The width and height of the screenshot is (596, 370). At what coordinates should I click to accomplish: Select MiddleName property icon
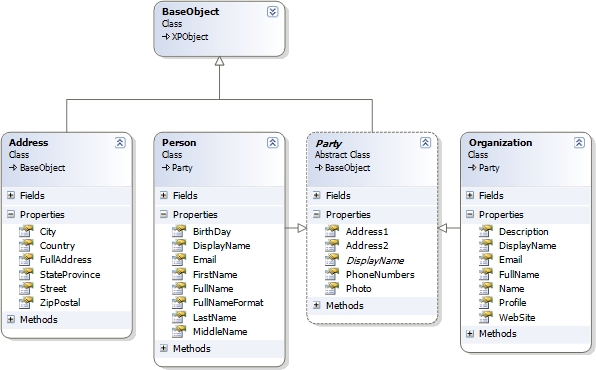pyautogui.click(x=179, y=331)
